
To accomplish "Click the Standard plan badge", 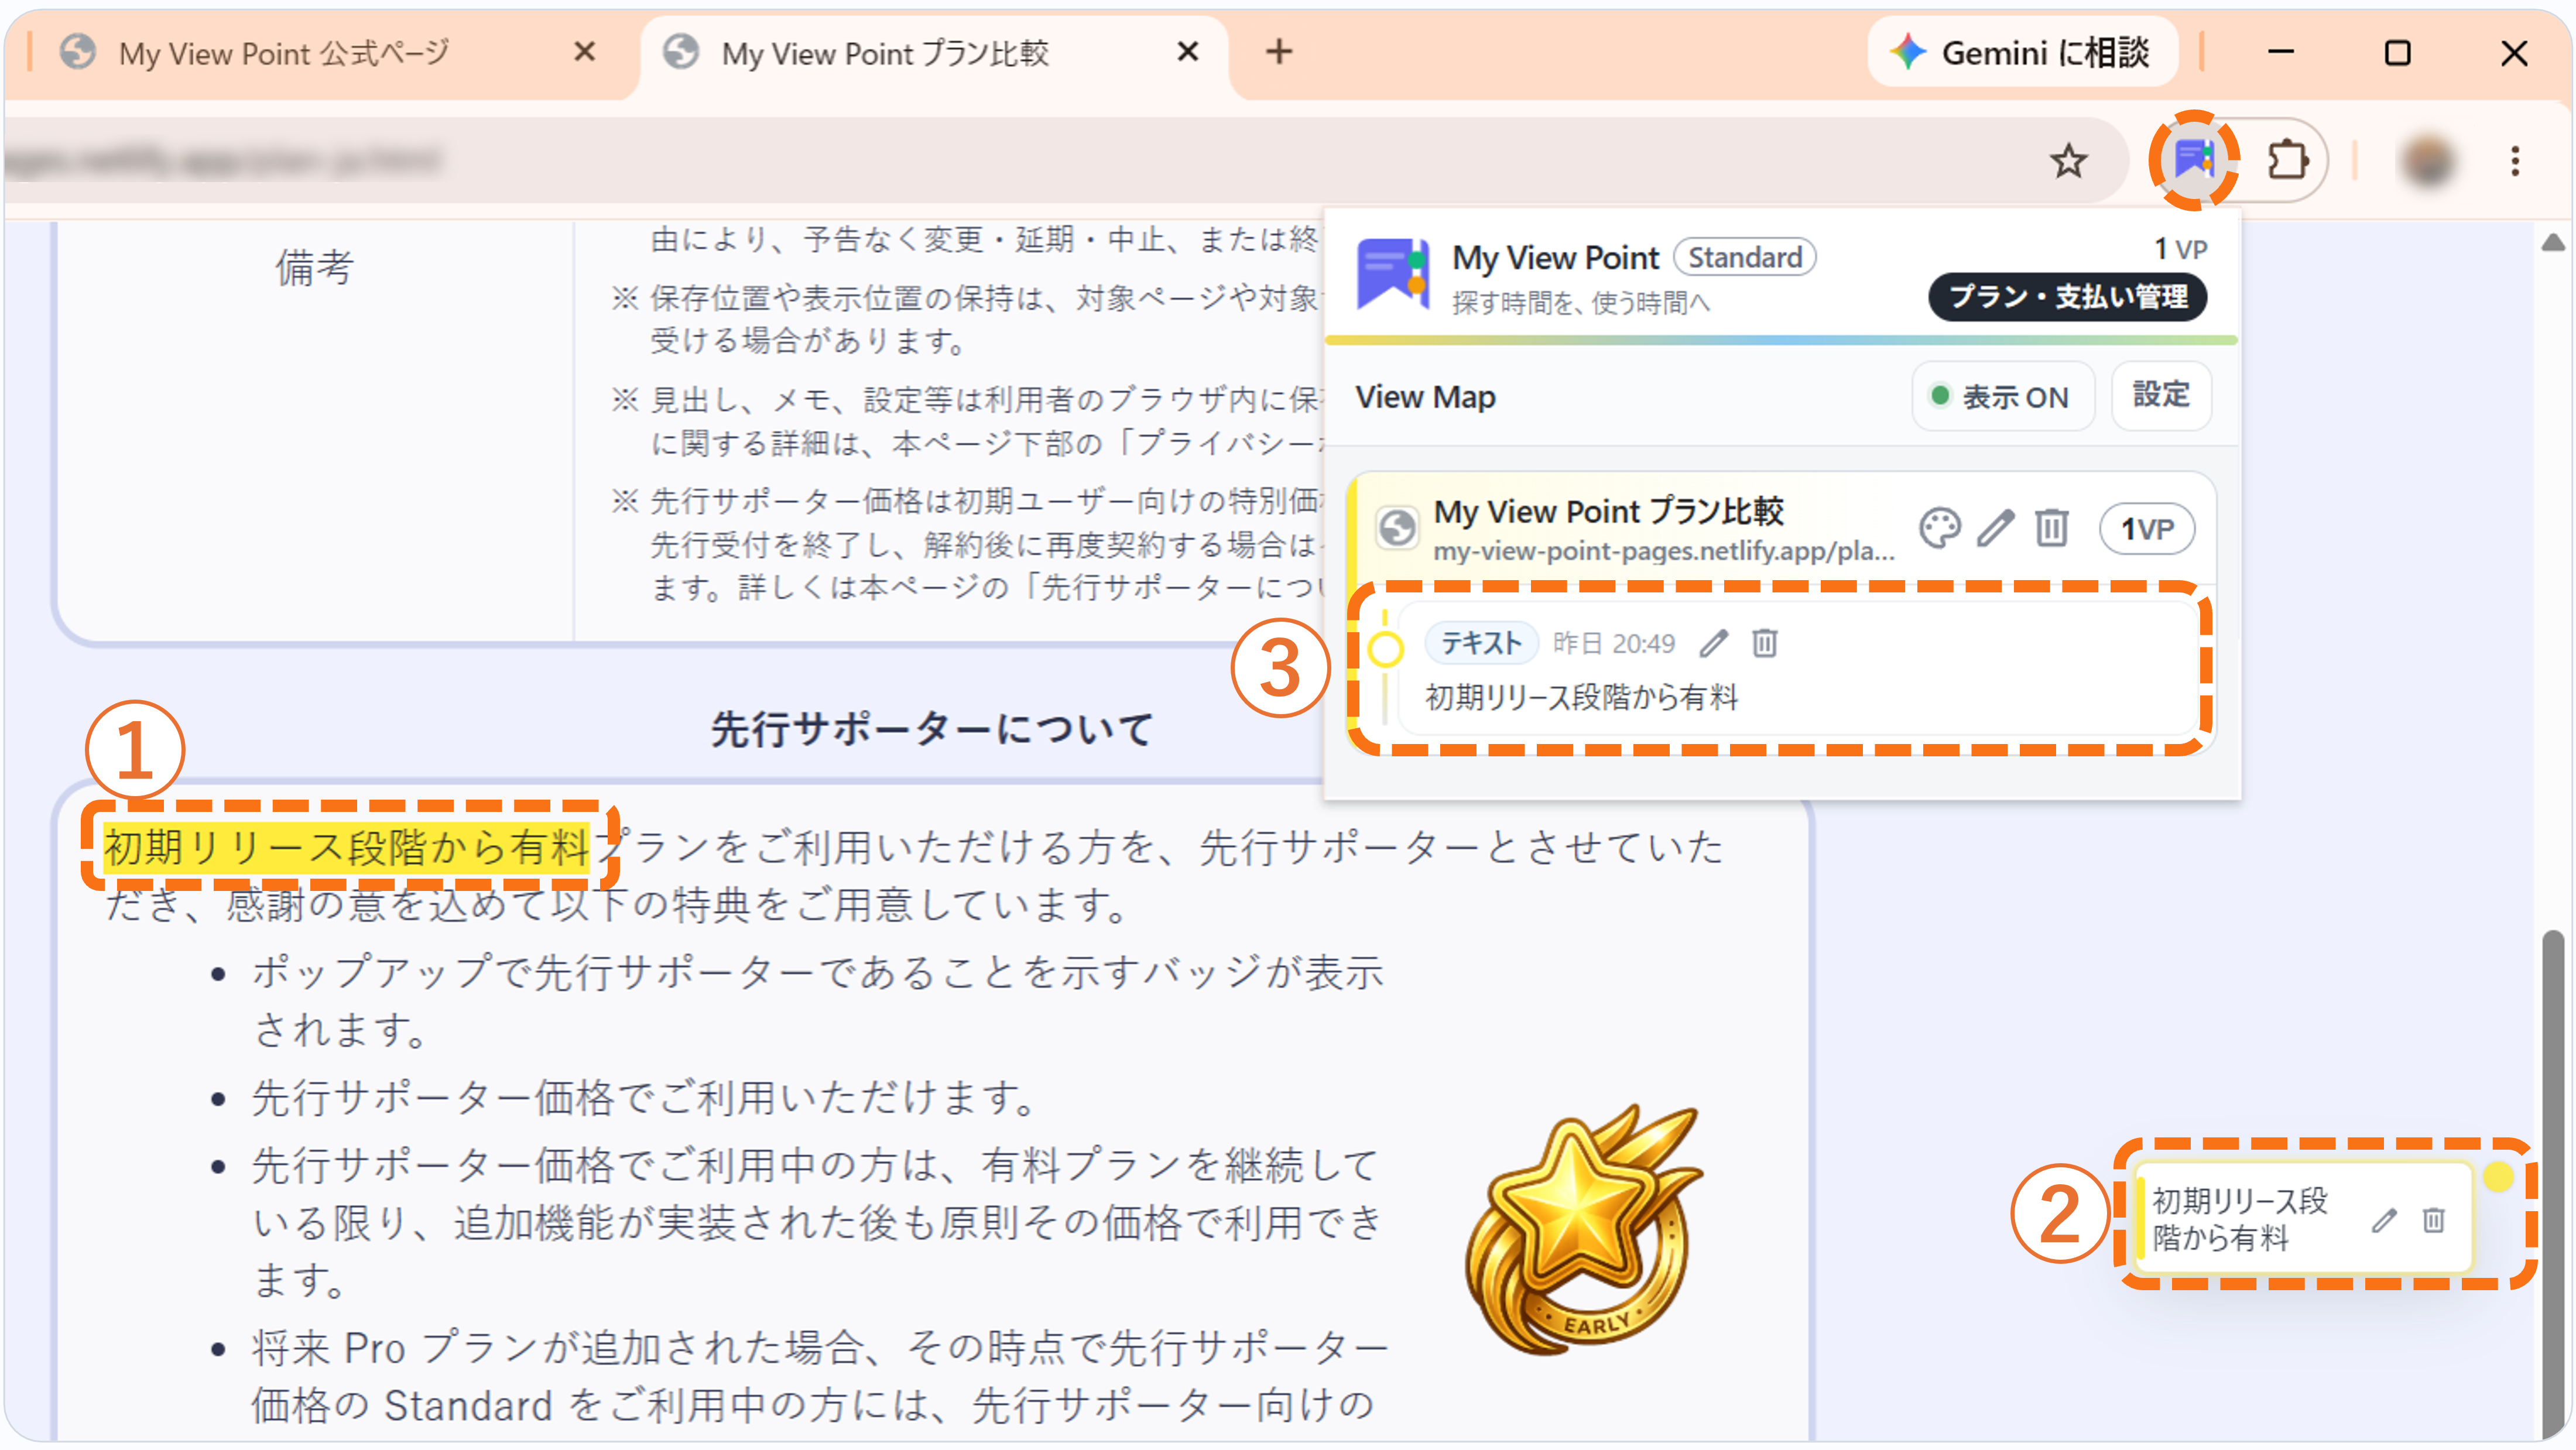I will [x=1745, y=258].
